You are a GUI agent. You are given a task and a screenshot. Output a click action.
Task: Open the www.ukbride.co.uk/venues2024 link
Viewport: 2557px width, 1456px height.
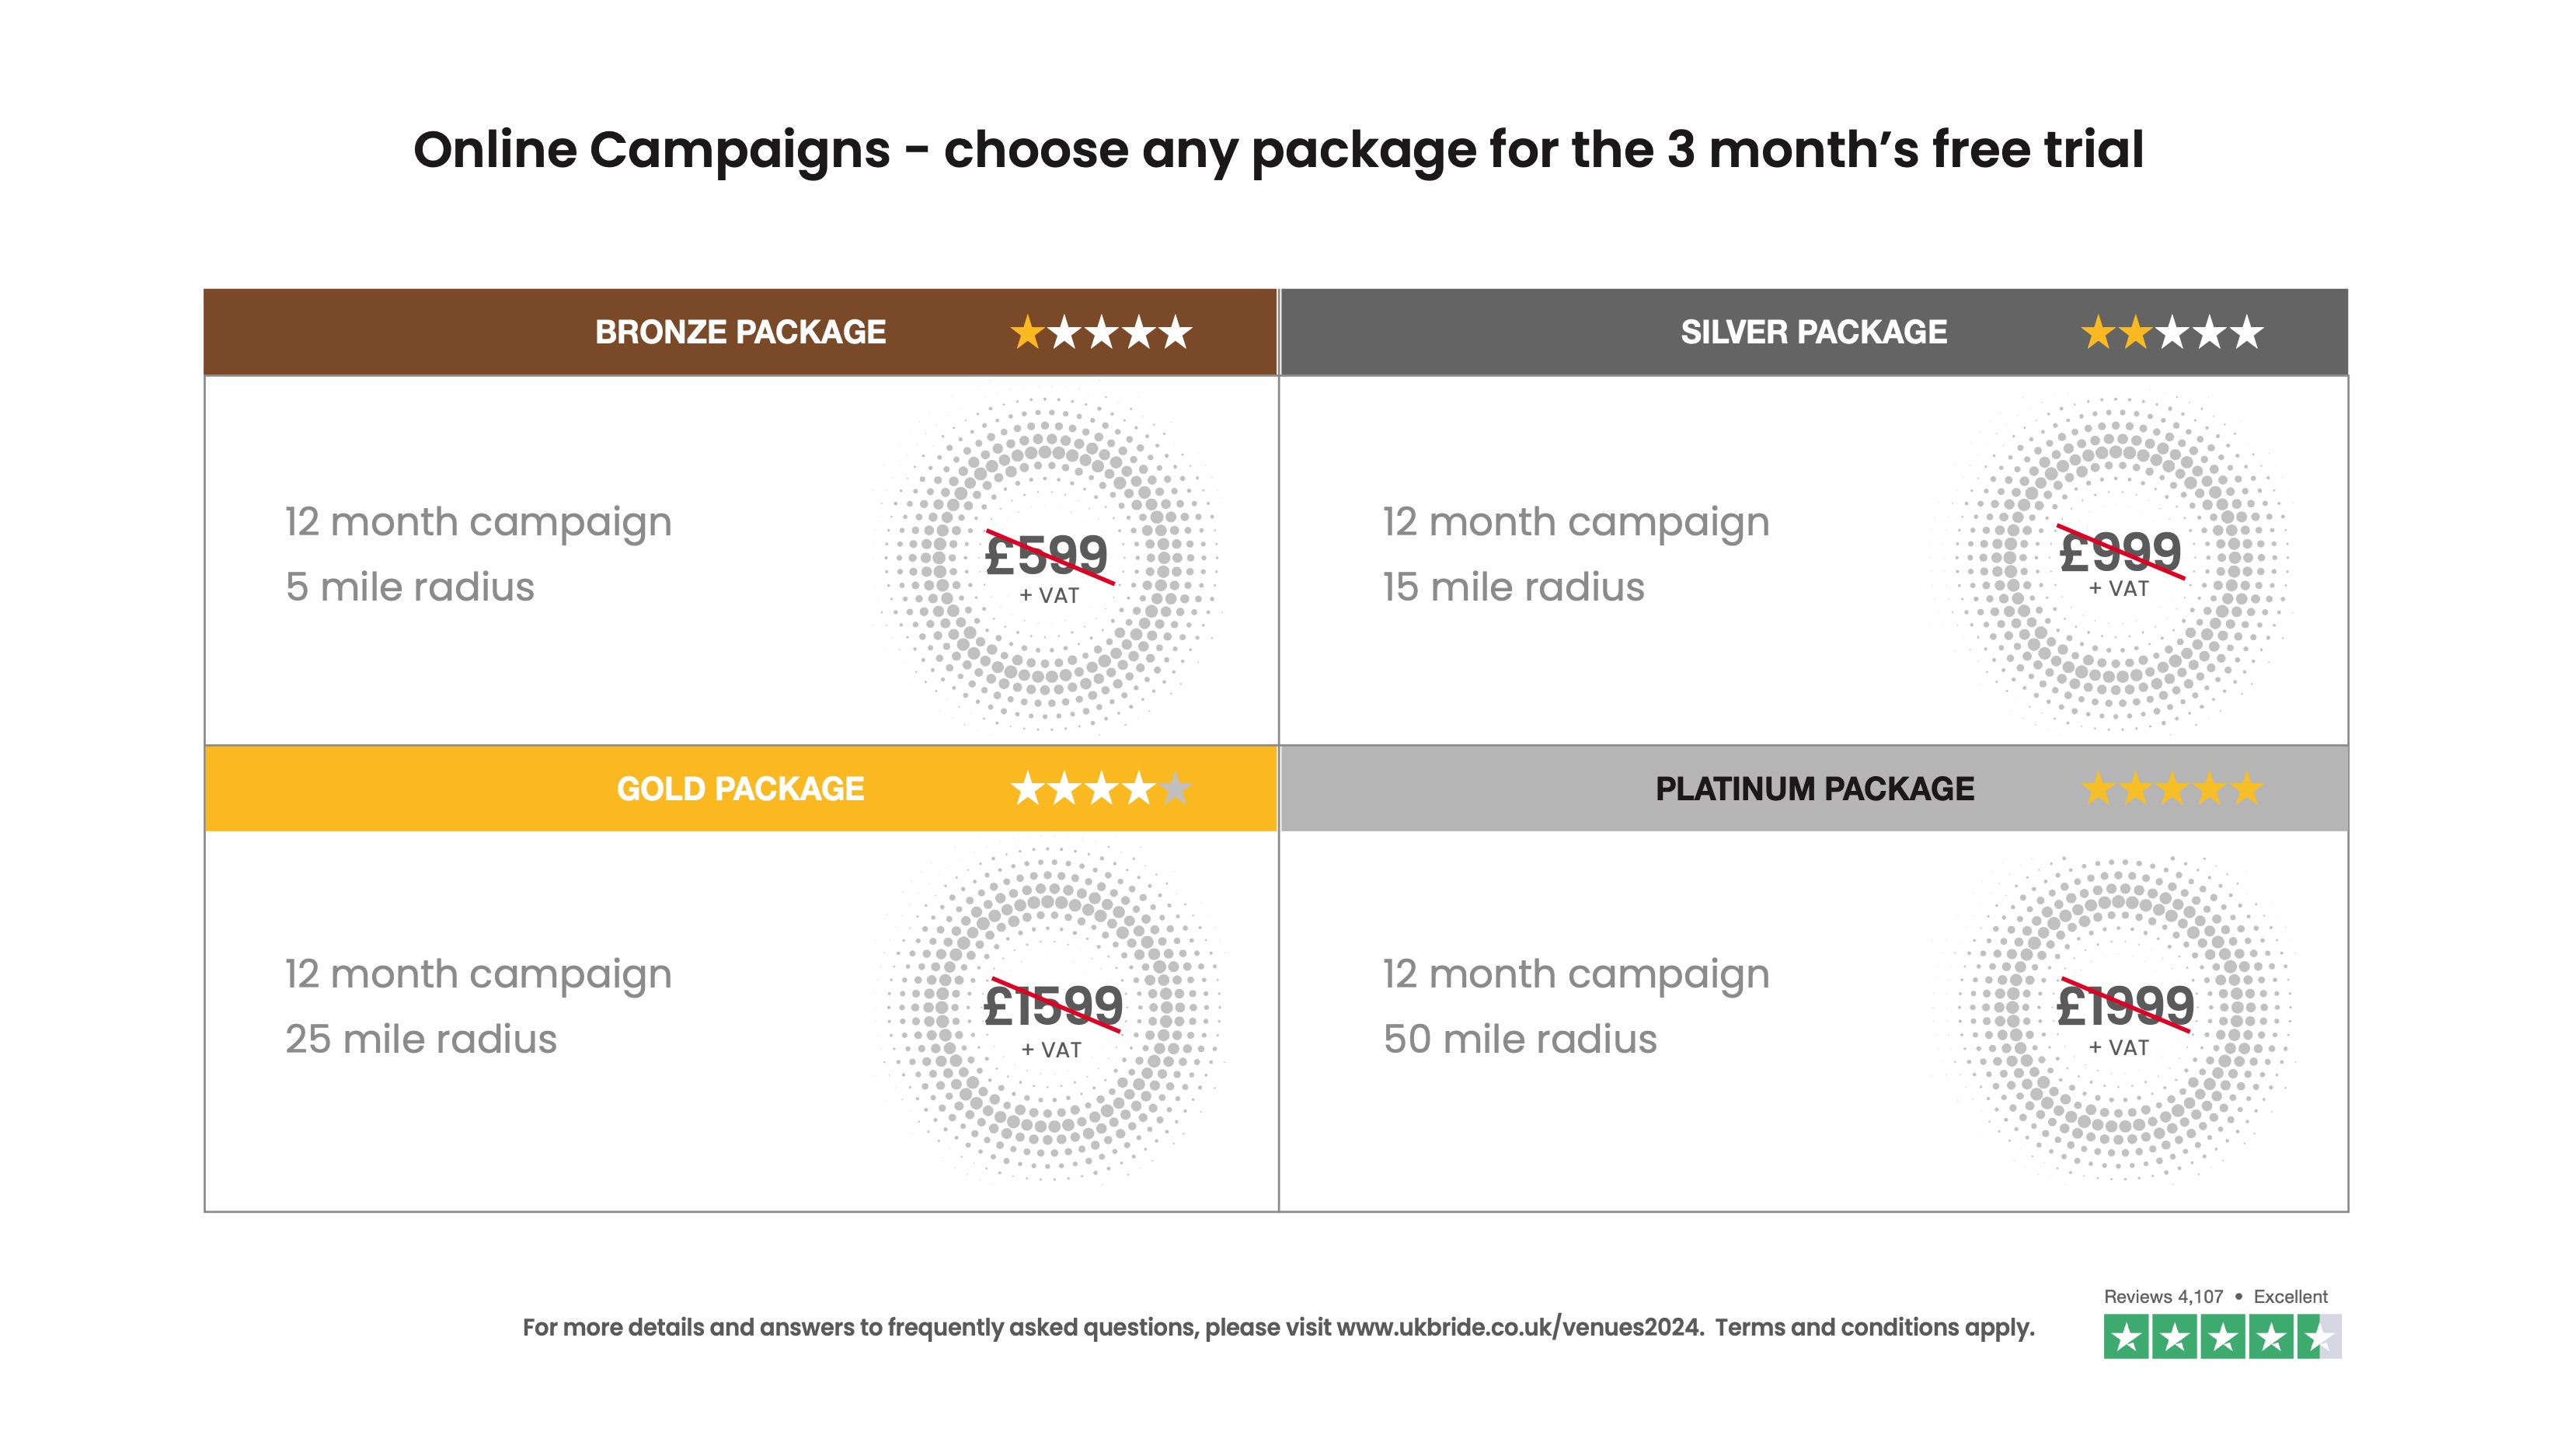click(1518, 1328)
